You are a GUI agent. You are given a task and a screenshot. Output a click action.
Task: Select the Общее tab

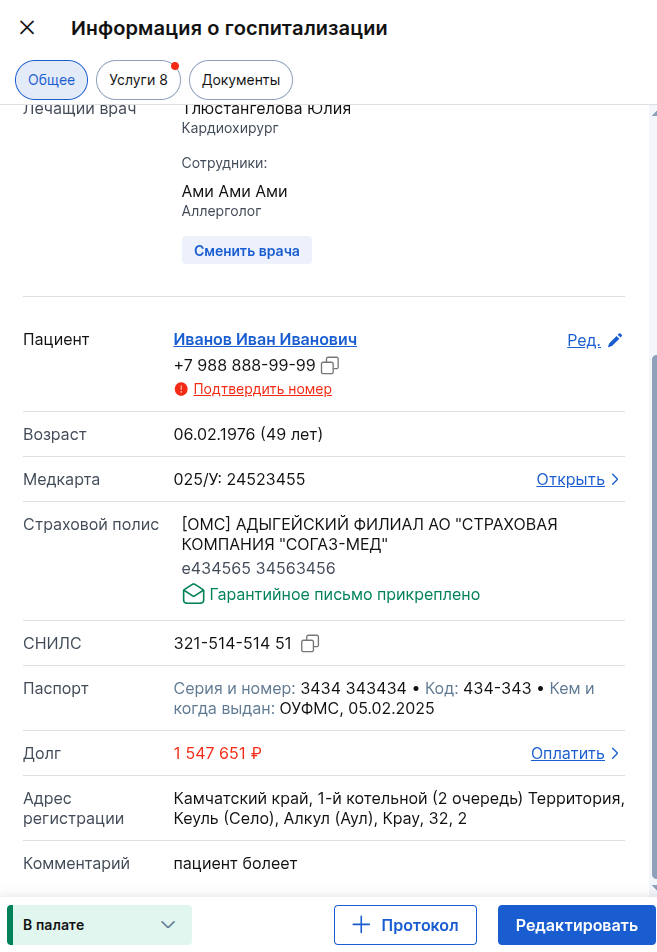click(x=51, y=79)
